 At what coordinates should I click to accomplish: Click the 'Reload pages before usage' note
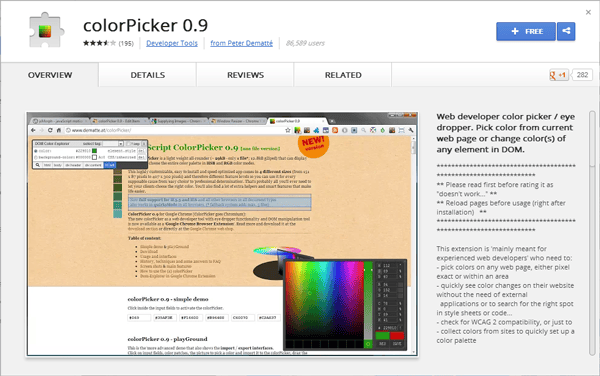point(501,207)
